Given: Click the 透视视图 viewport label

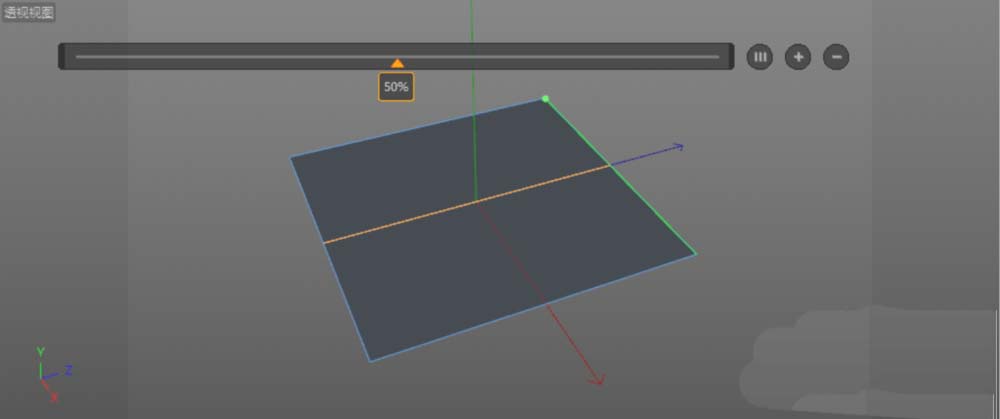Looking at the screenshot, I should [x=29, y=12].
